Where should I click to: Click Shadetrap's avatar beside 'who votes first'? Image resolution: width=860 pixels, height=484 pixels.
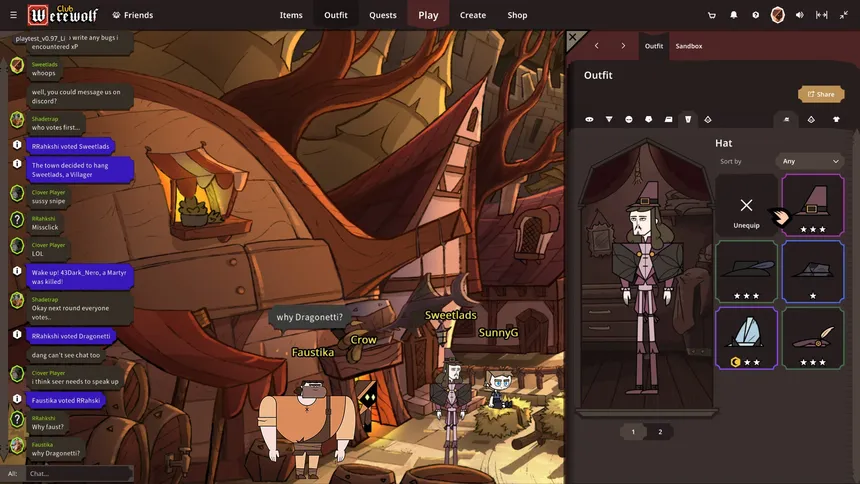pyautogui.click(x=17, y=120)
